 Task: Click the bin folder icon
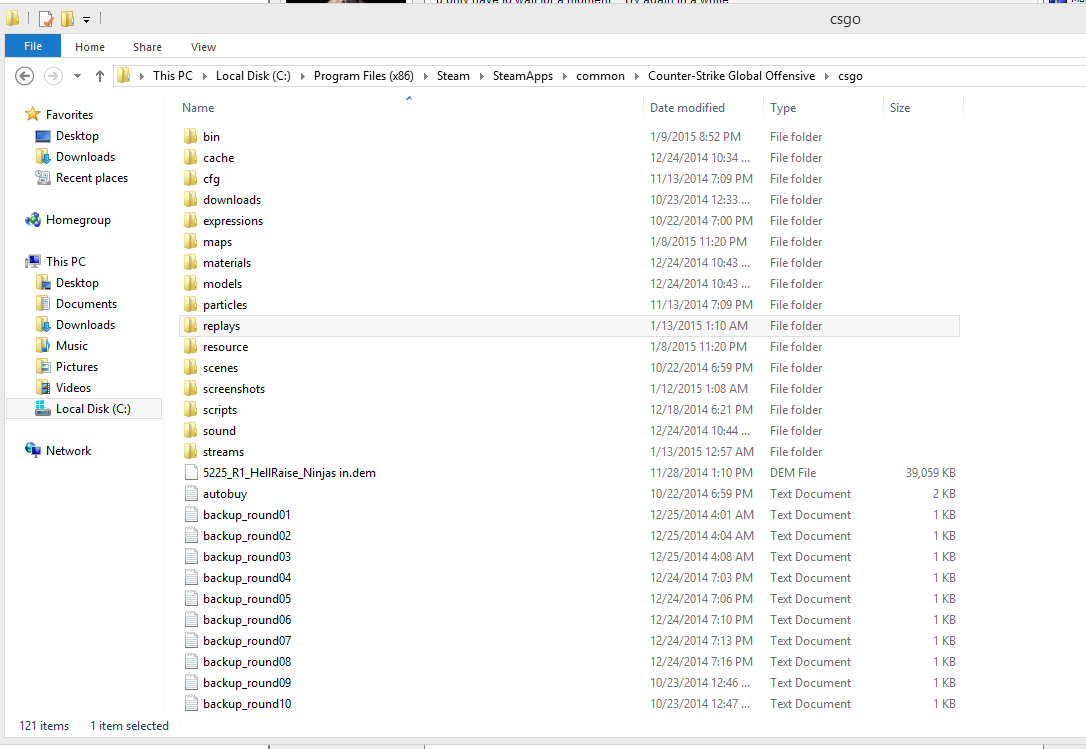pyautogui.click(x=190, y=136)
